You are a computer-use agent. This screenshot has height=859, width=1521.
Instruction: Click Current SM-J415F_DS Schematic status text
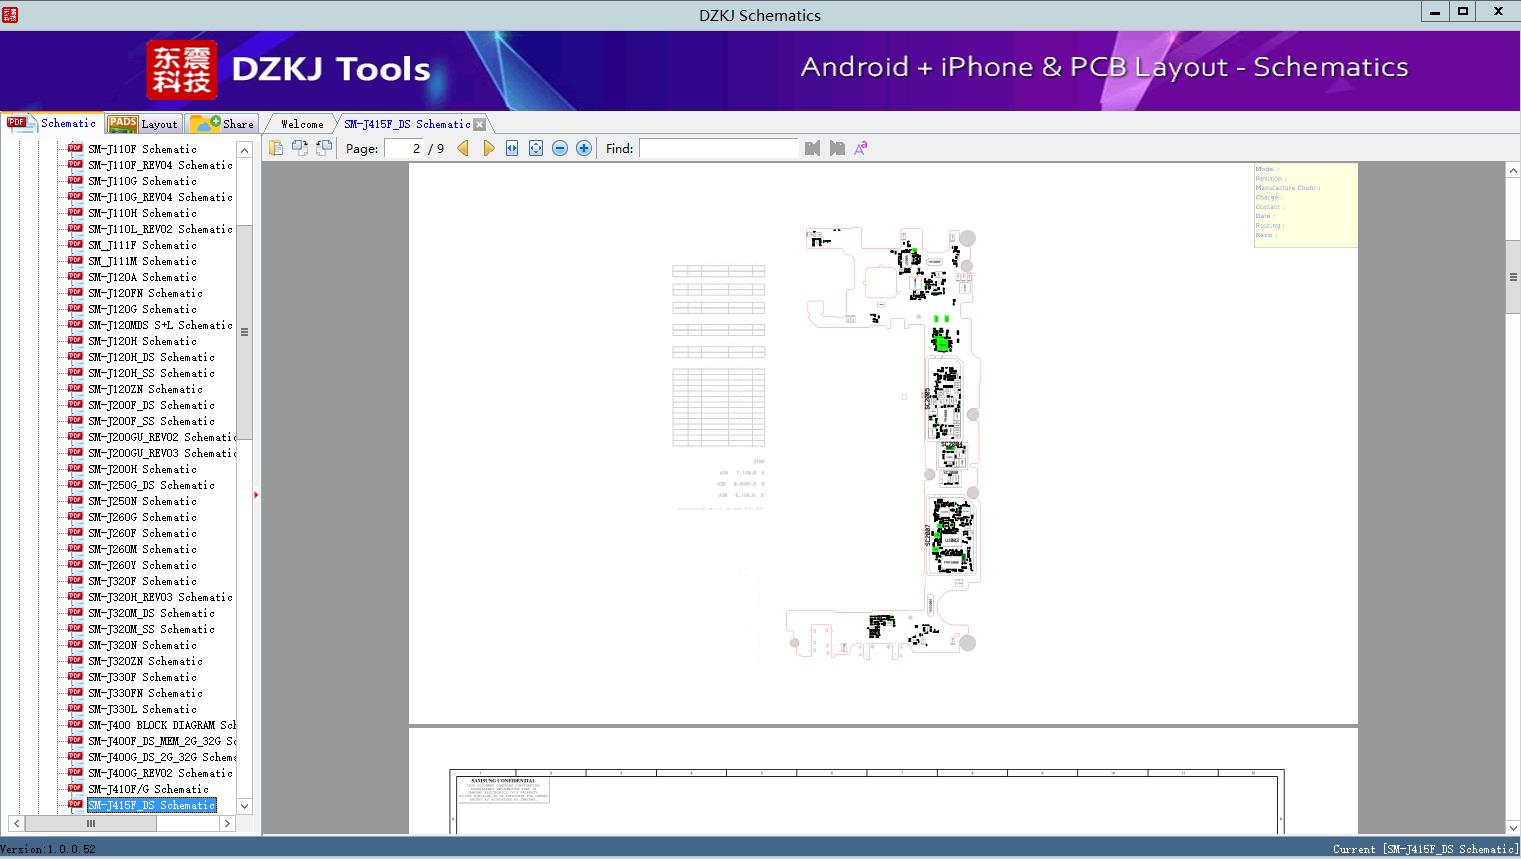pos(1426,849)
